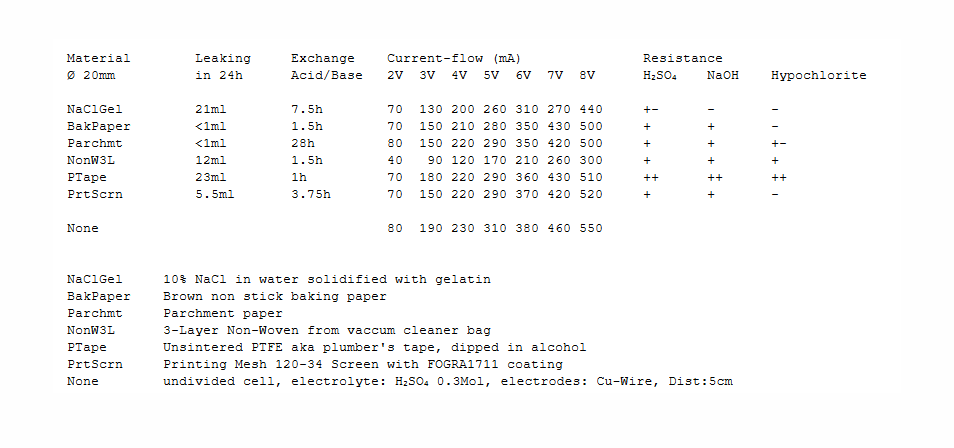Image resolution: width=954 pixels, height=448 pixels.
Task: Click the 'Brown non stick baking paper' description
Action: point(274,296)
